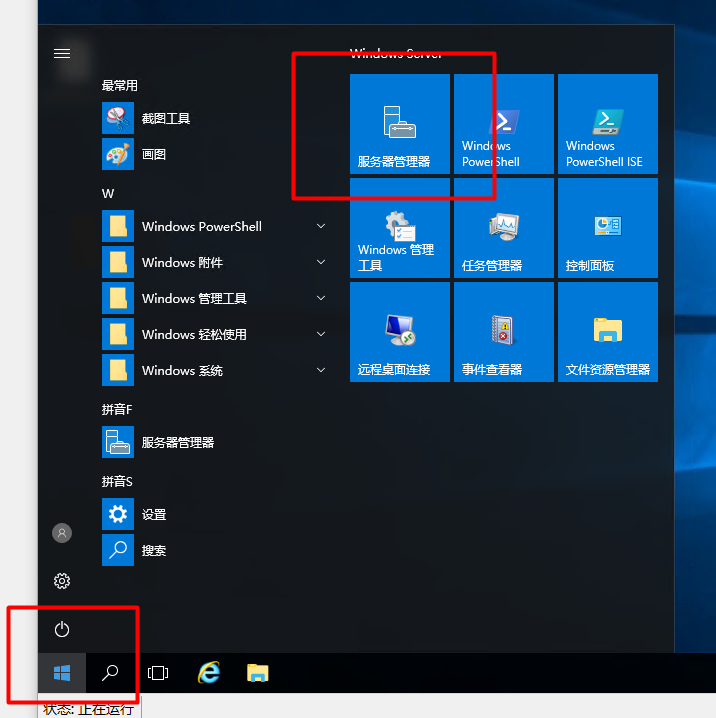Open 搜索 in the app list
Viewport: 716px width, 718px height.
pos(215,550)
